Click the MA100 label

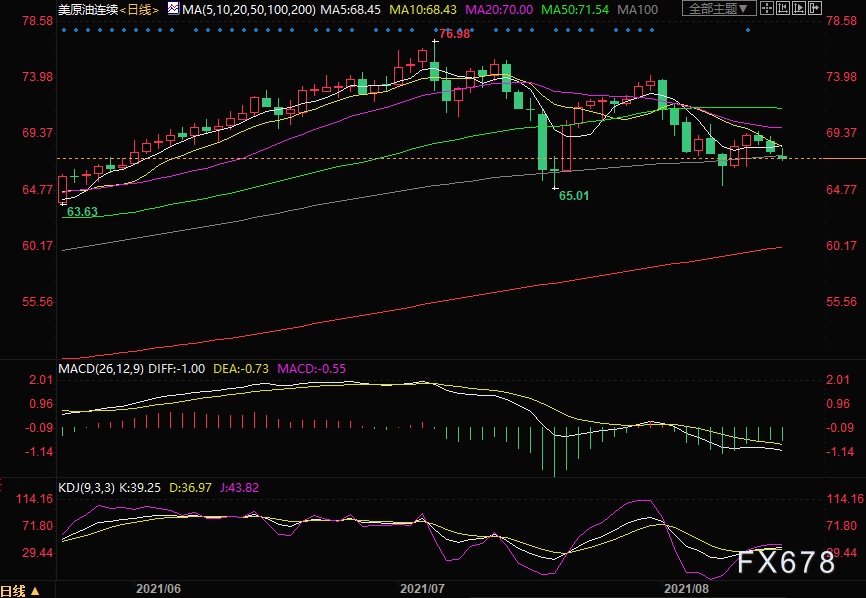637,9
